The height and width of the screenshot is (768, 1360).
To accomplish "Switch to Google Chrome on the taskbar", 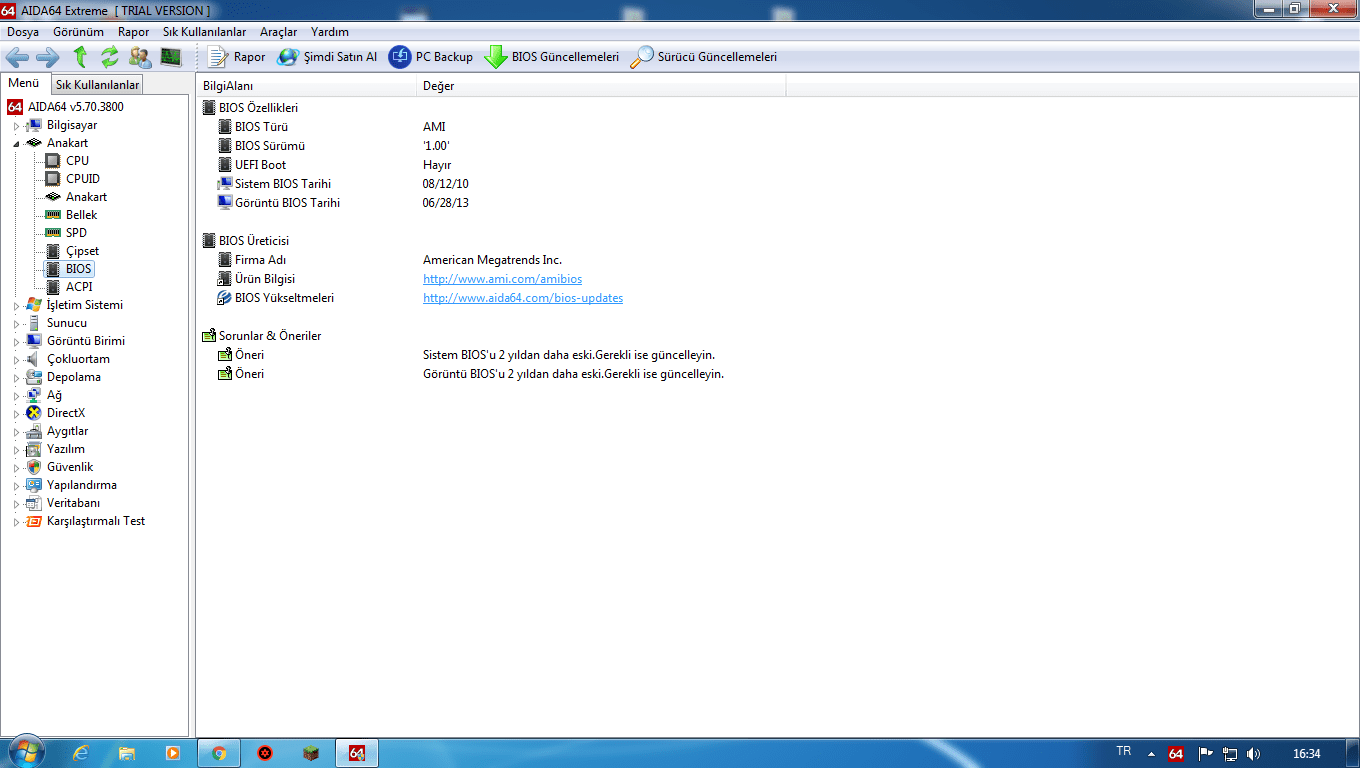I will (x=219, y=753).
